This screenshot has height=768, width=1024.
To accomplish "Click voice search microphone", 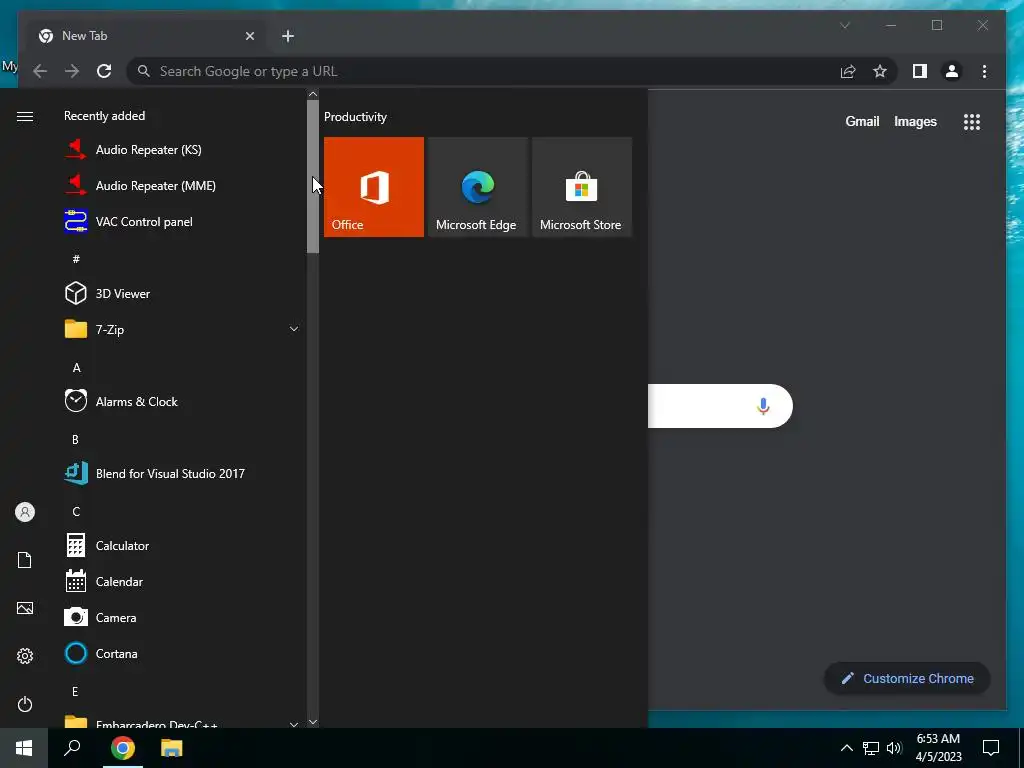I will (763, 406).
